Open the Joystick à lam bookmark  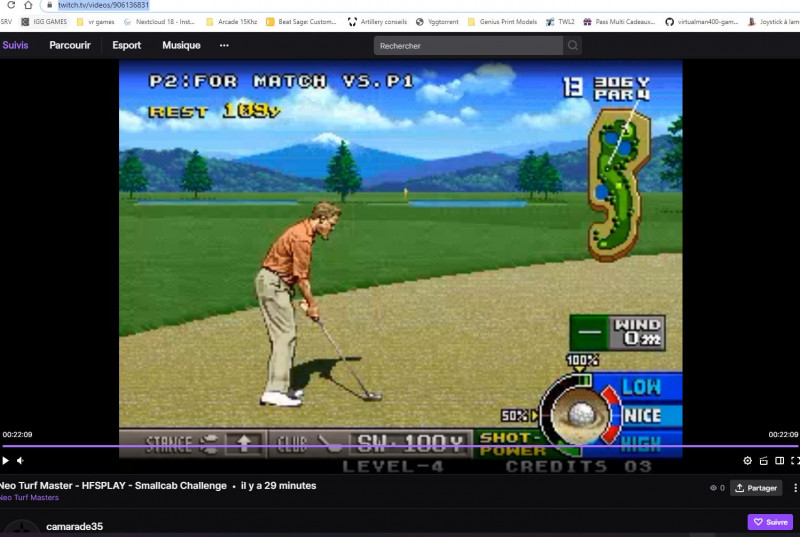(x=773, y=22)
